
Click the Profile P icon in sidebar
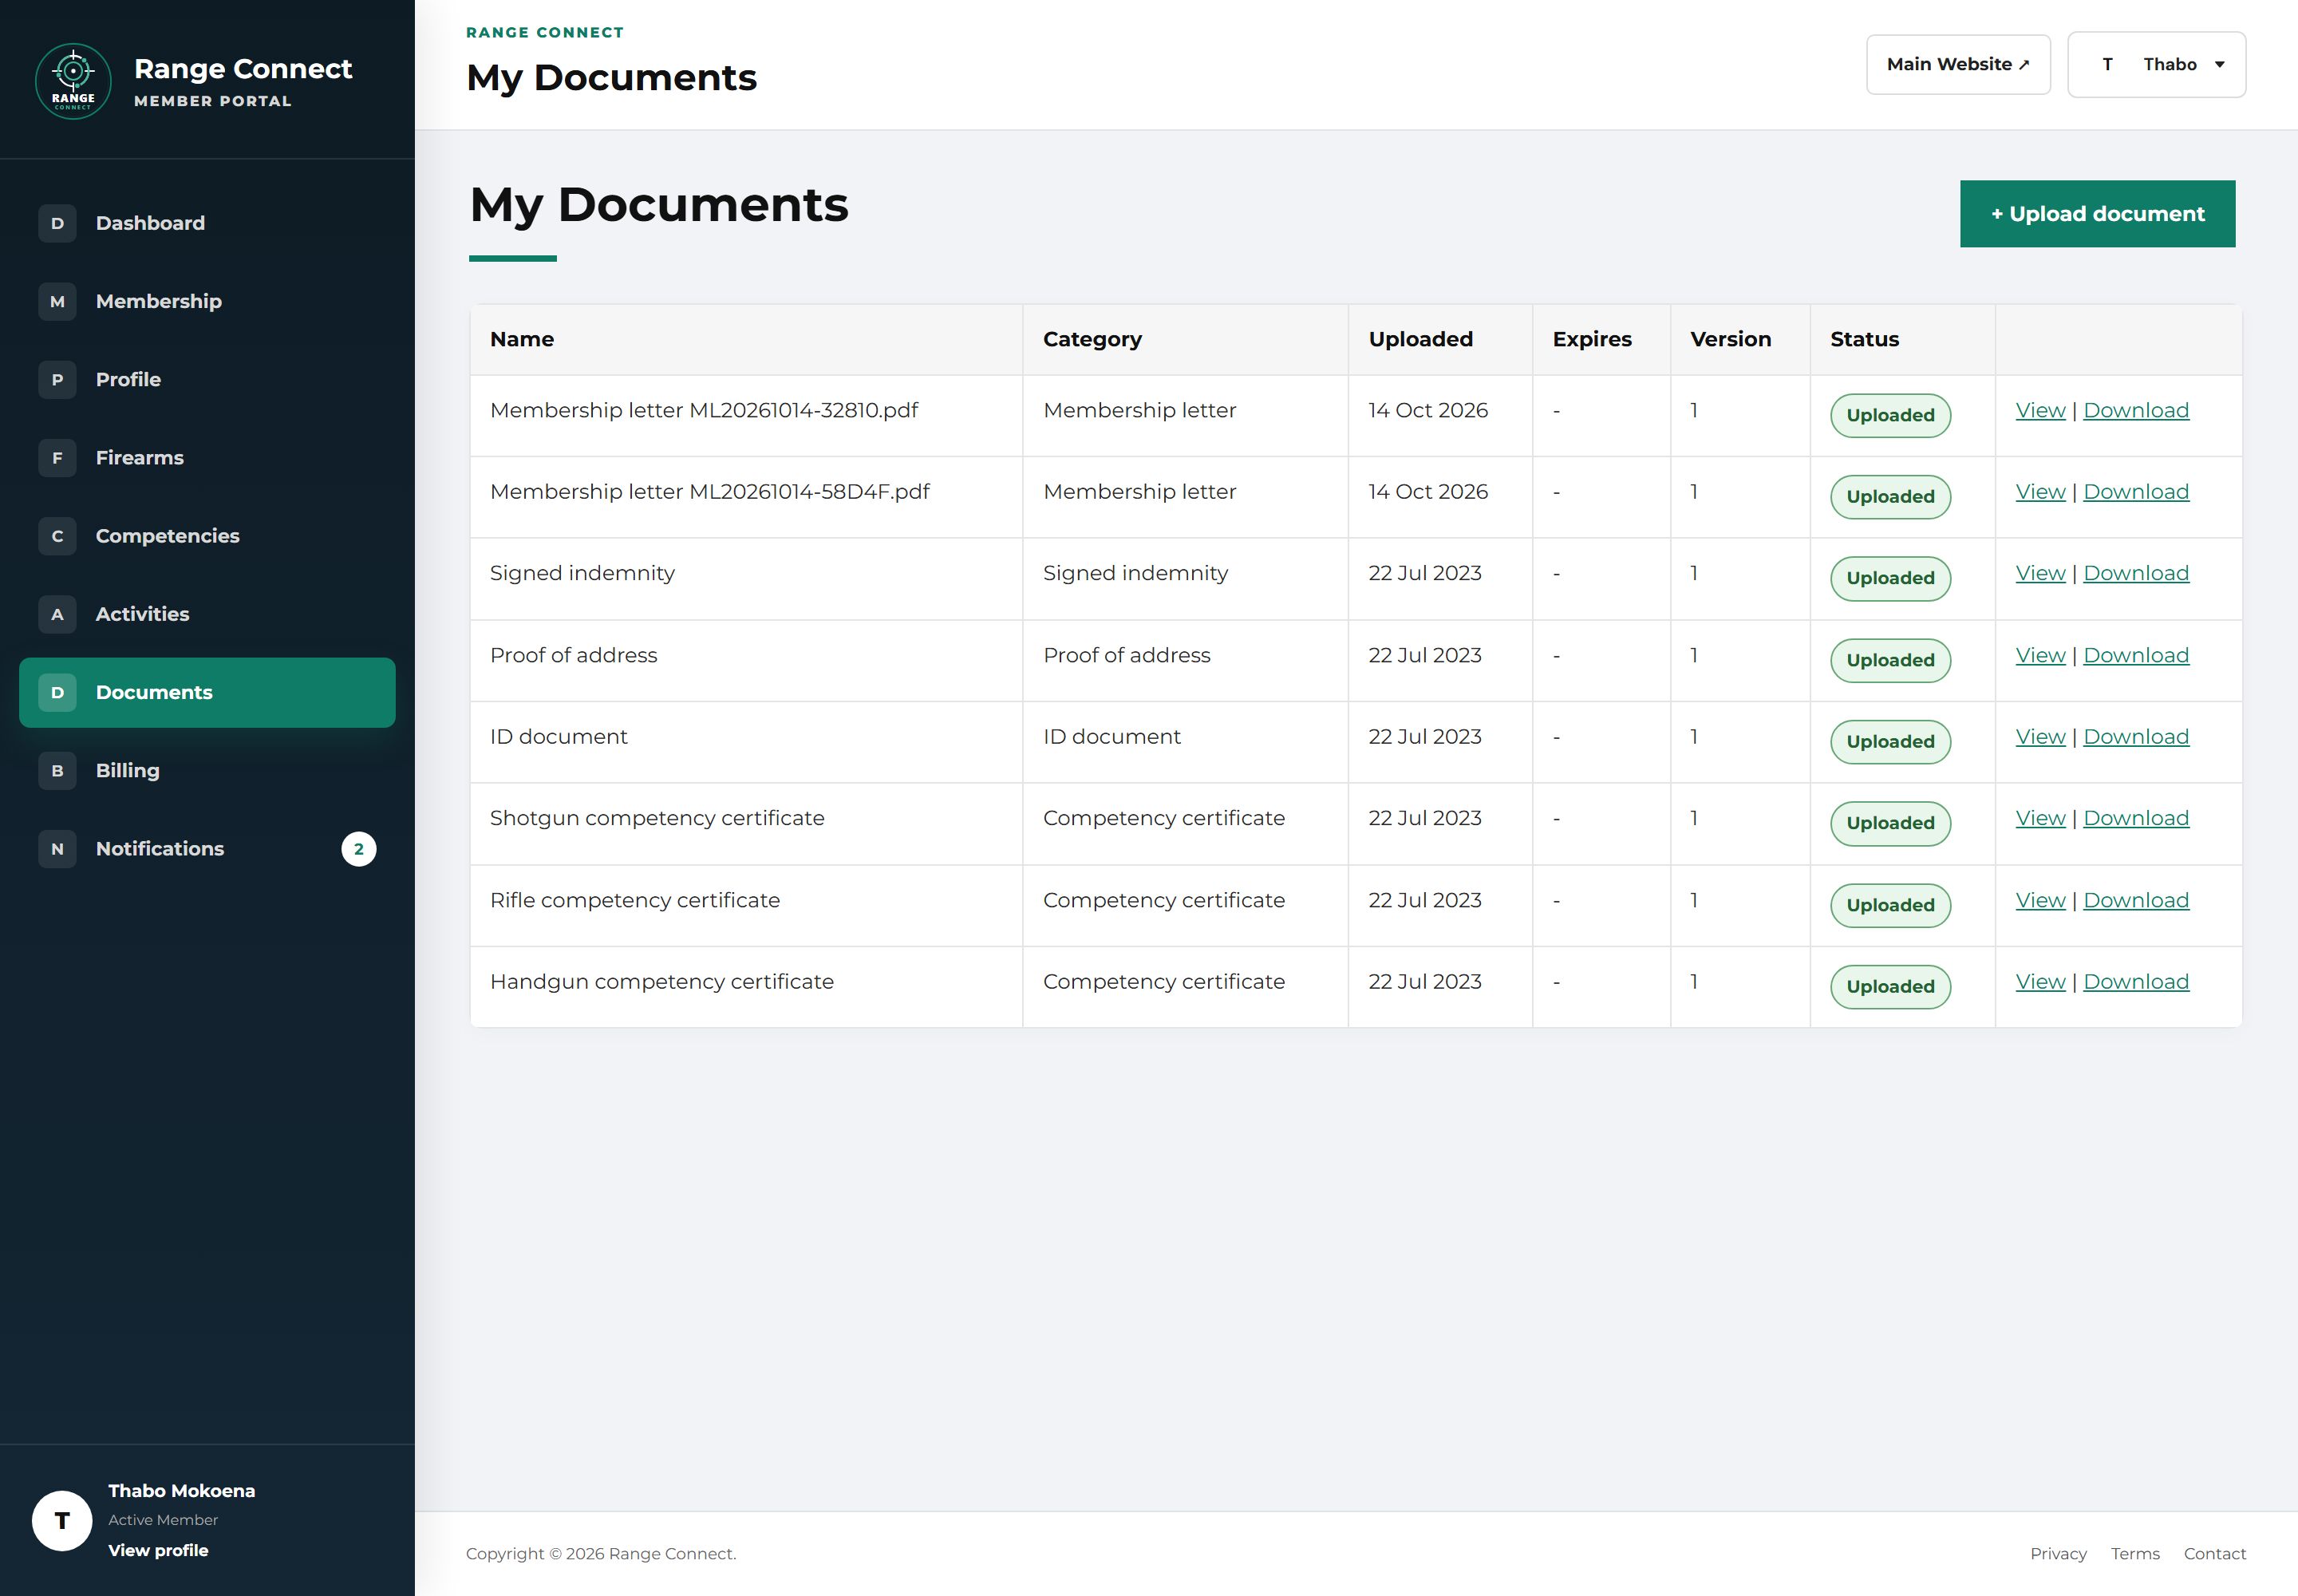click(x=57, y=379)
